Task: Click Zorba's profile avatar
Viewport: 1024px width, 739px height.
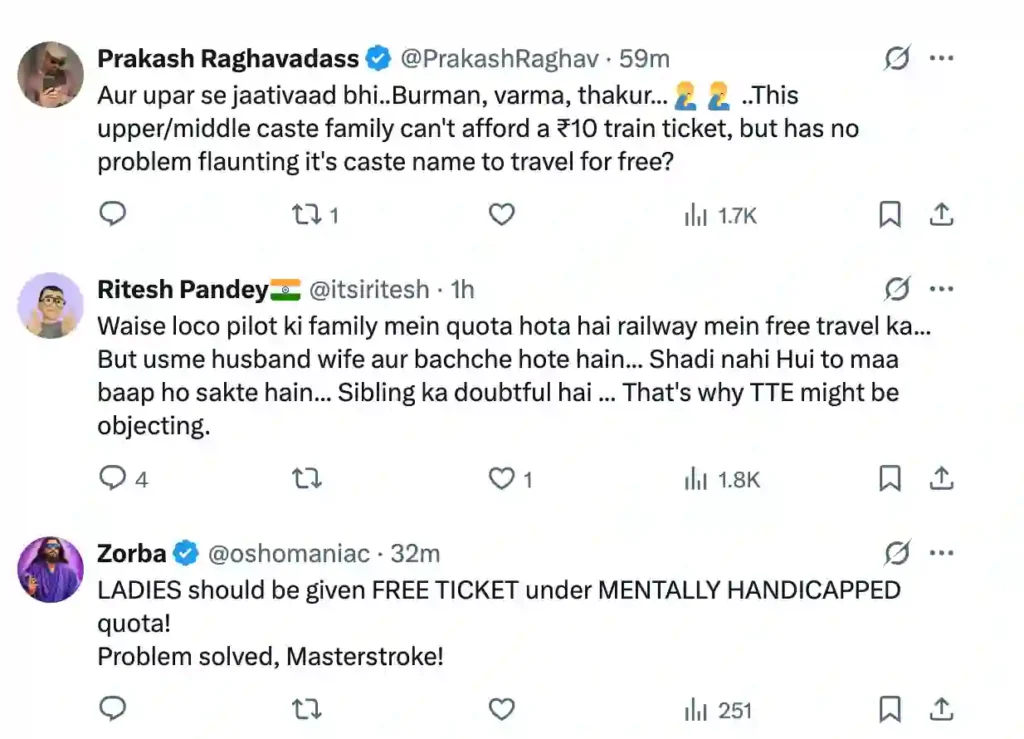Action: coord(51,569)
